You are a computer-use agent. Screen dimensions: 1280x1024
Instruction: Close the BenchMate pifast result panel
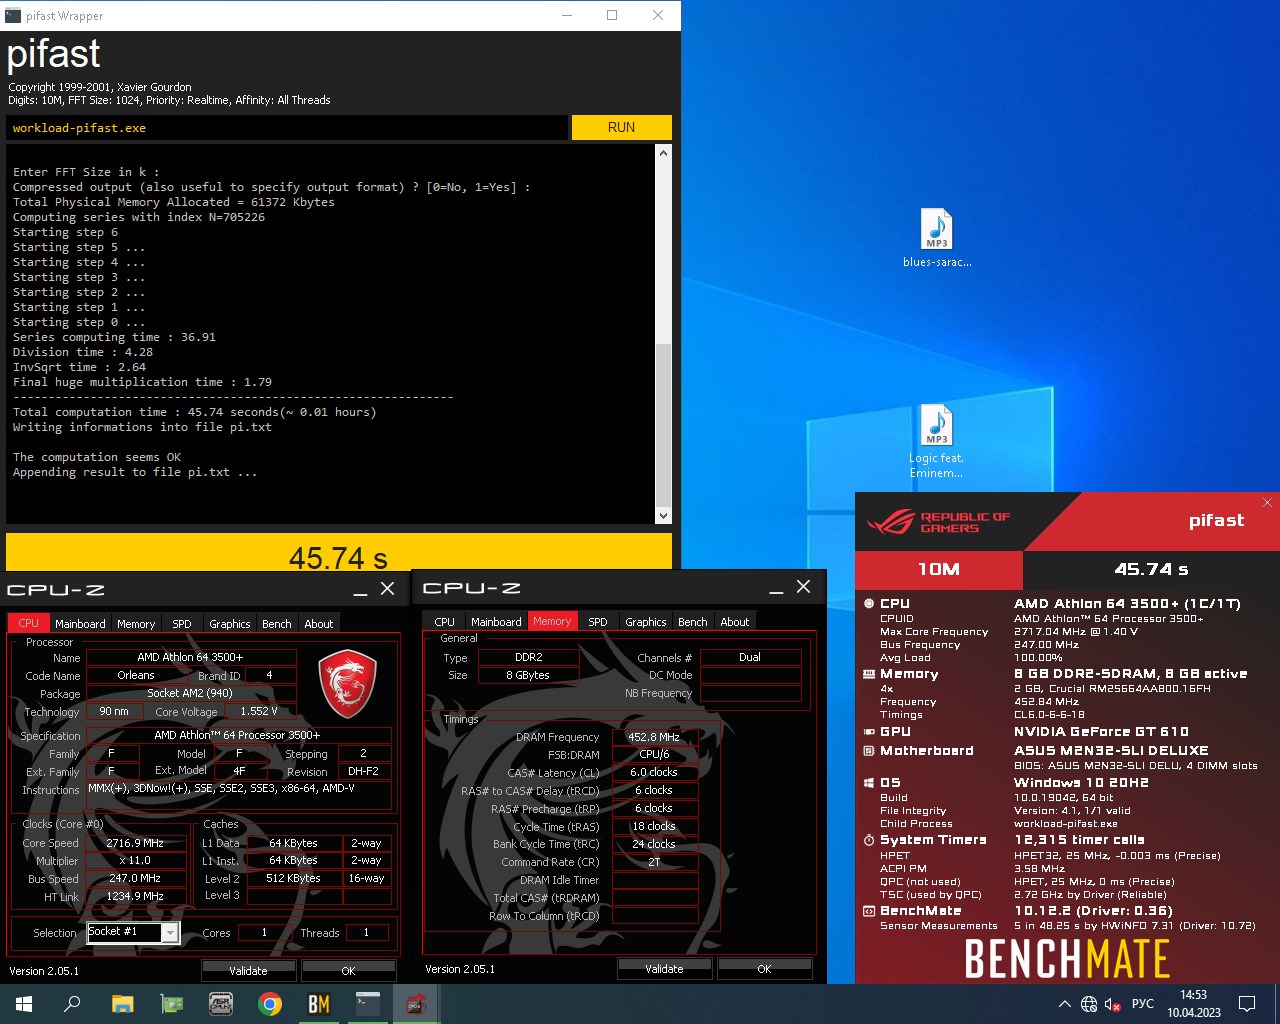click(1267, 502)
